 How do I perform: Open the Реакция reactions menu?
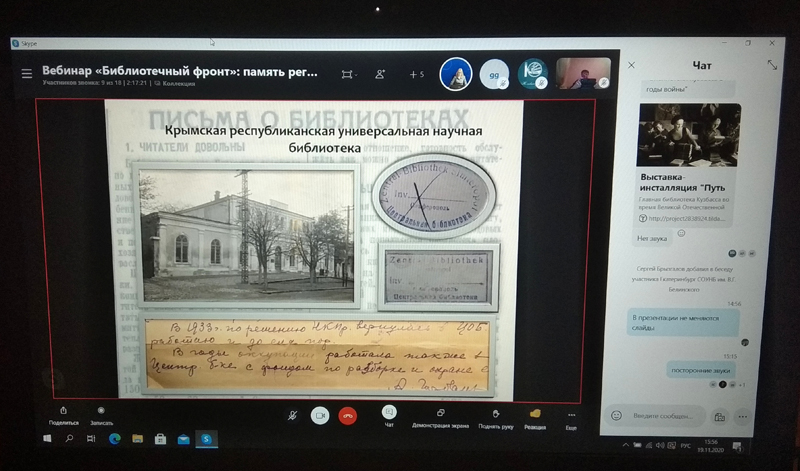(x=535, y=412)
